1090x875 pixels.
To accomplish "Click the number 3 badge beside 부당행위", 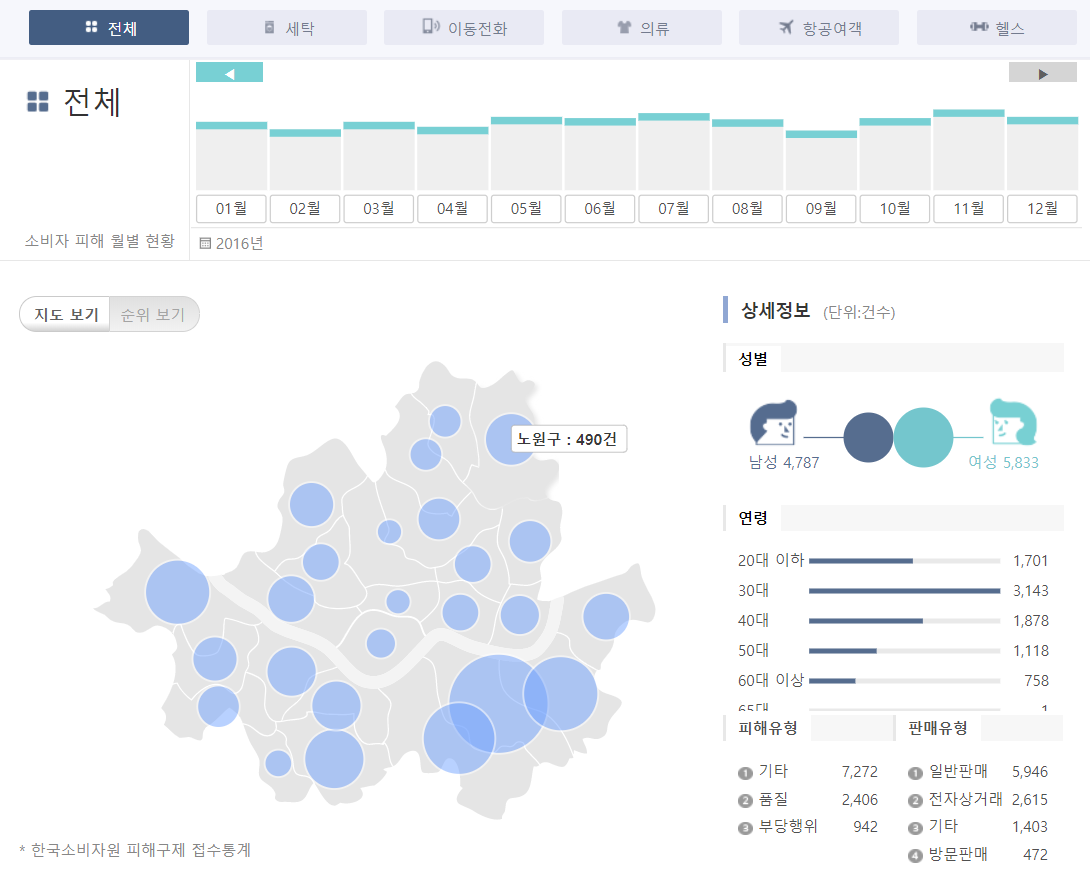I will pyautogui.click(x=745, y=828).
